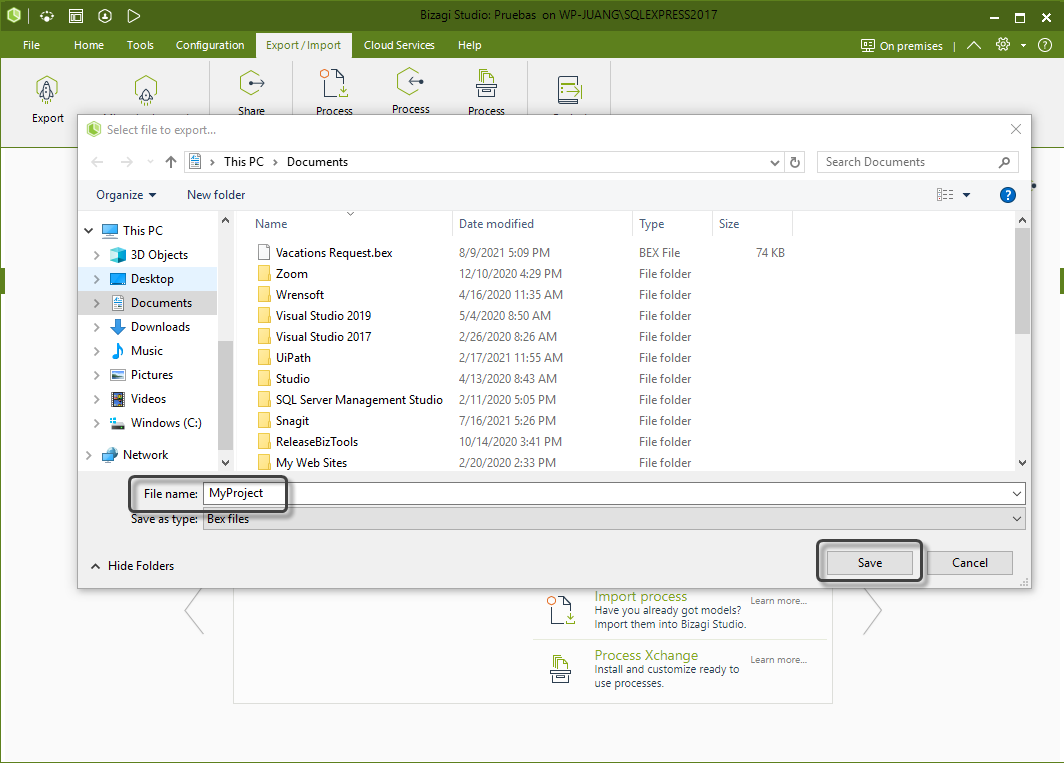The height and width of the screenshot is (763, 1064).
Task: Open the Organize dropdown menu
Action: 126,196
